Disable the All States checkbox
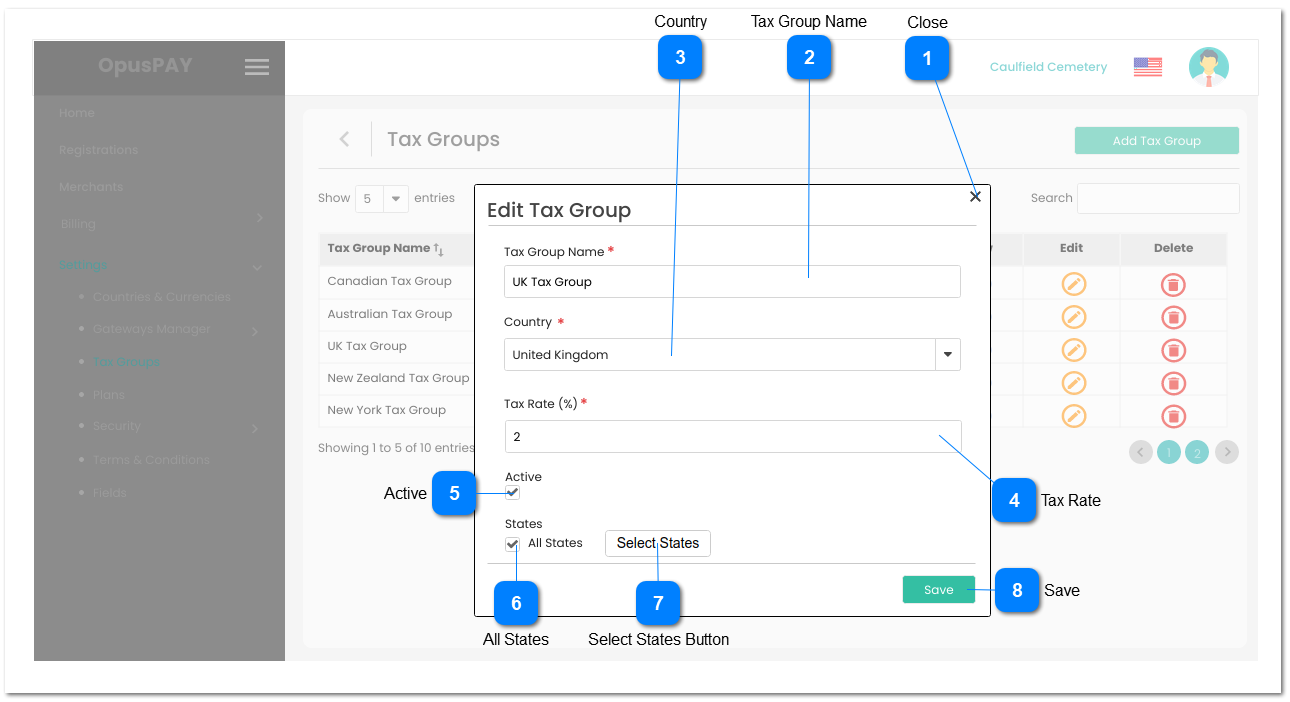The height and width of the screenshot is (702, 1290). click(512, 543)
